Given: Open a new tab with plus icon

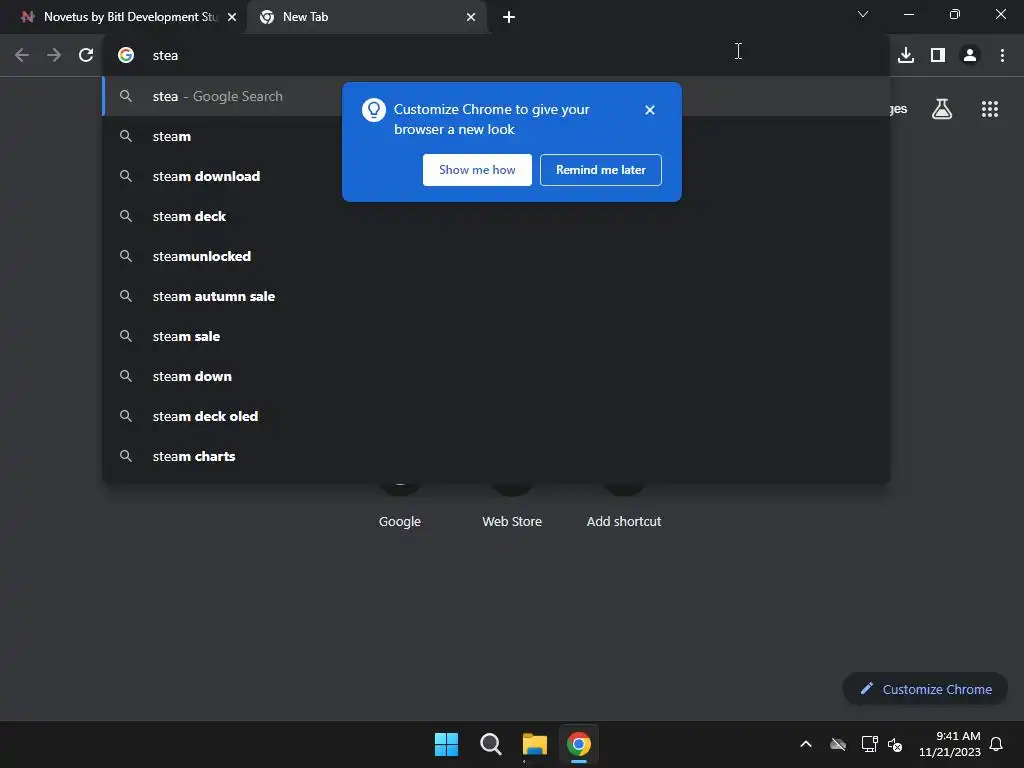Looking at the screenshot, I should [509, 17].
